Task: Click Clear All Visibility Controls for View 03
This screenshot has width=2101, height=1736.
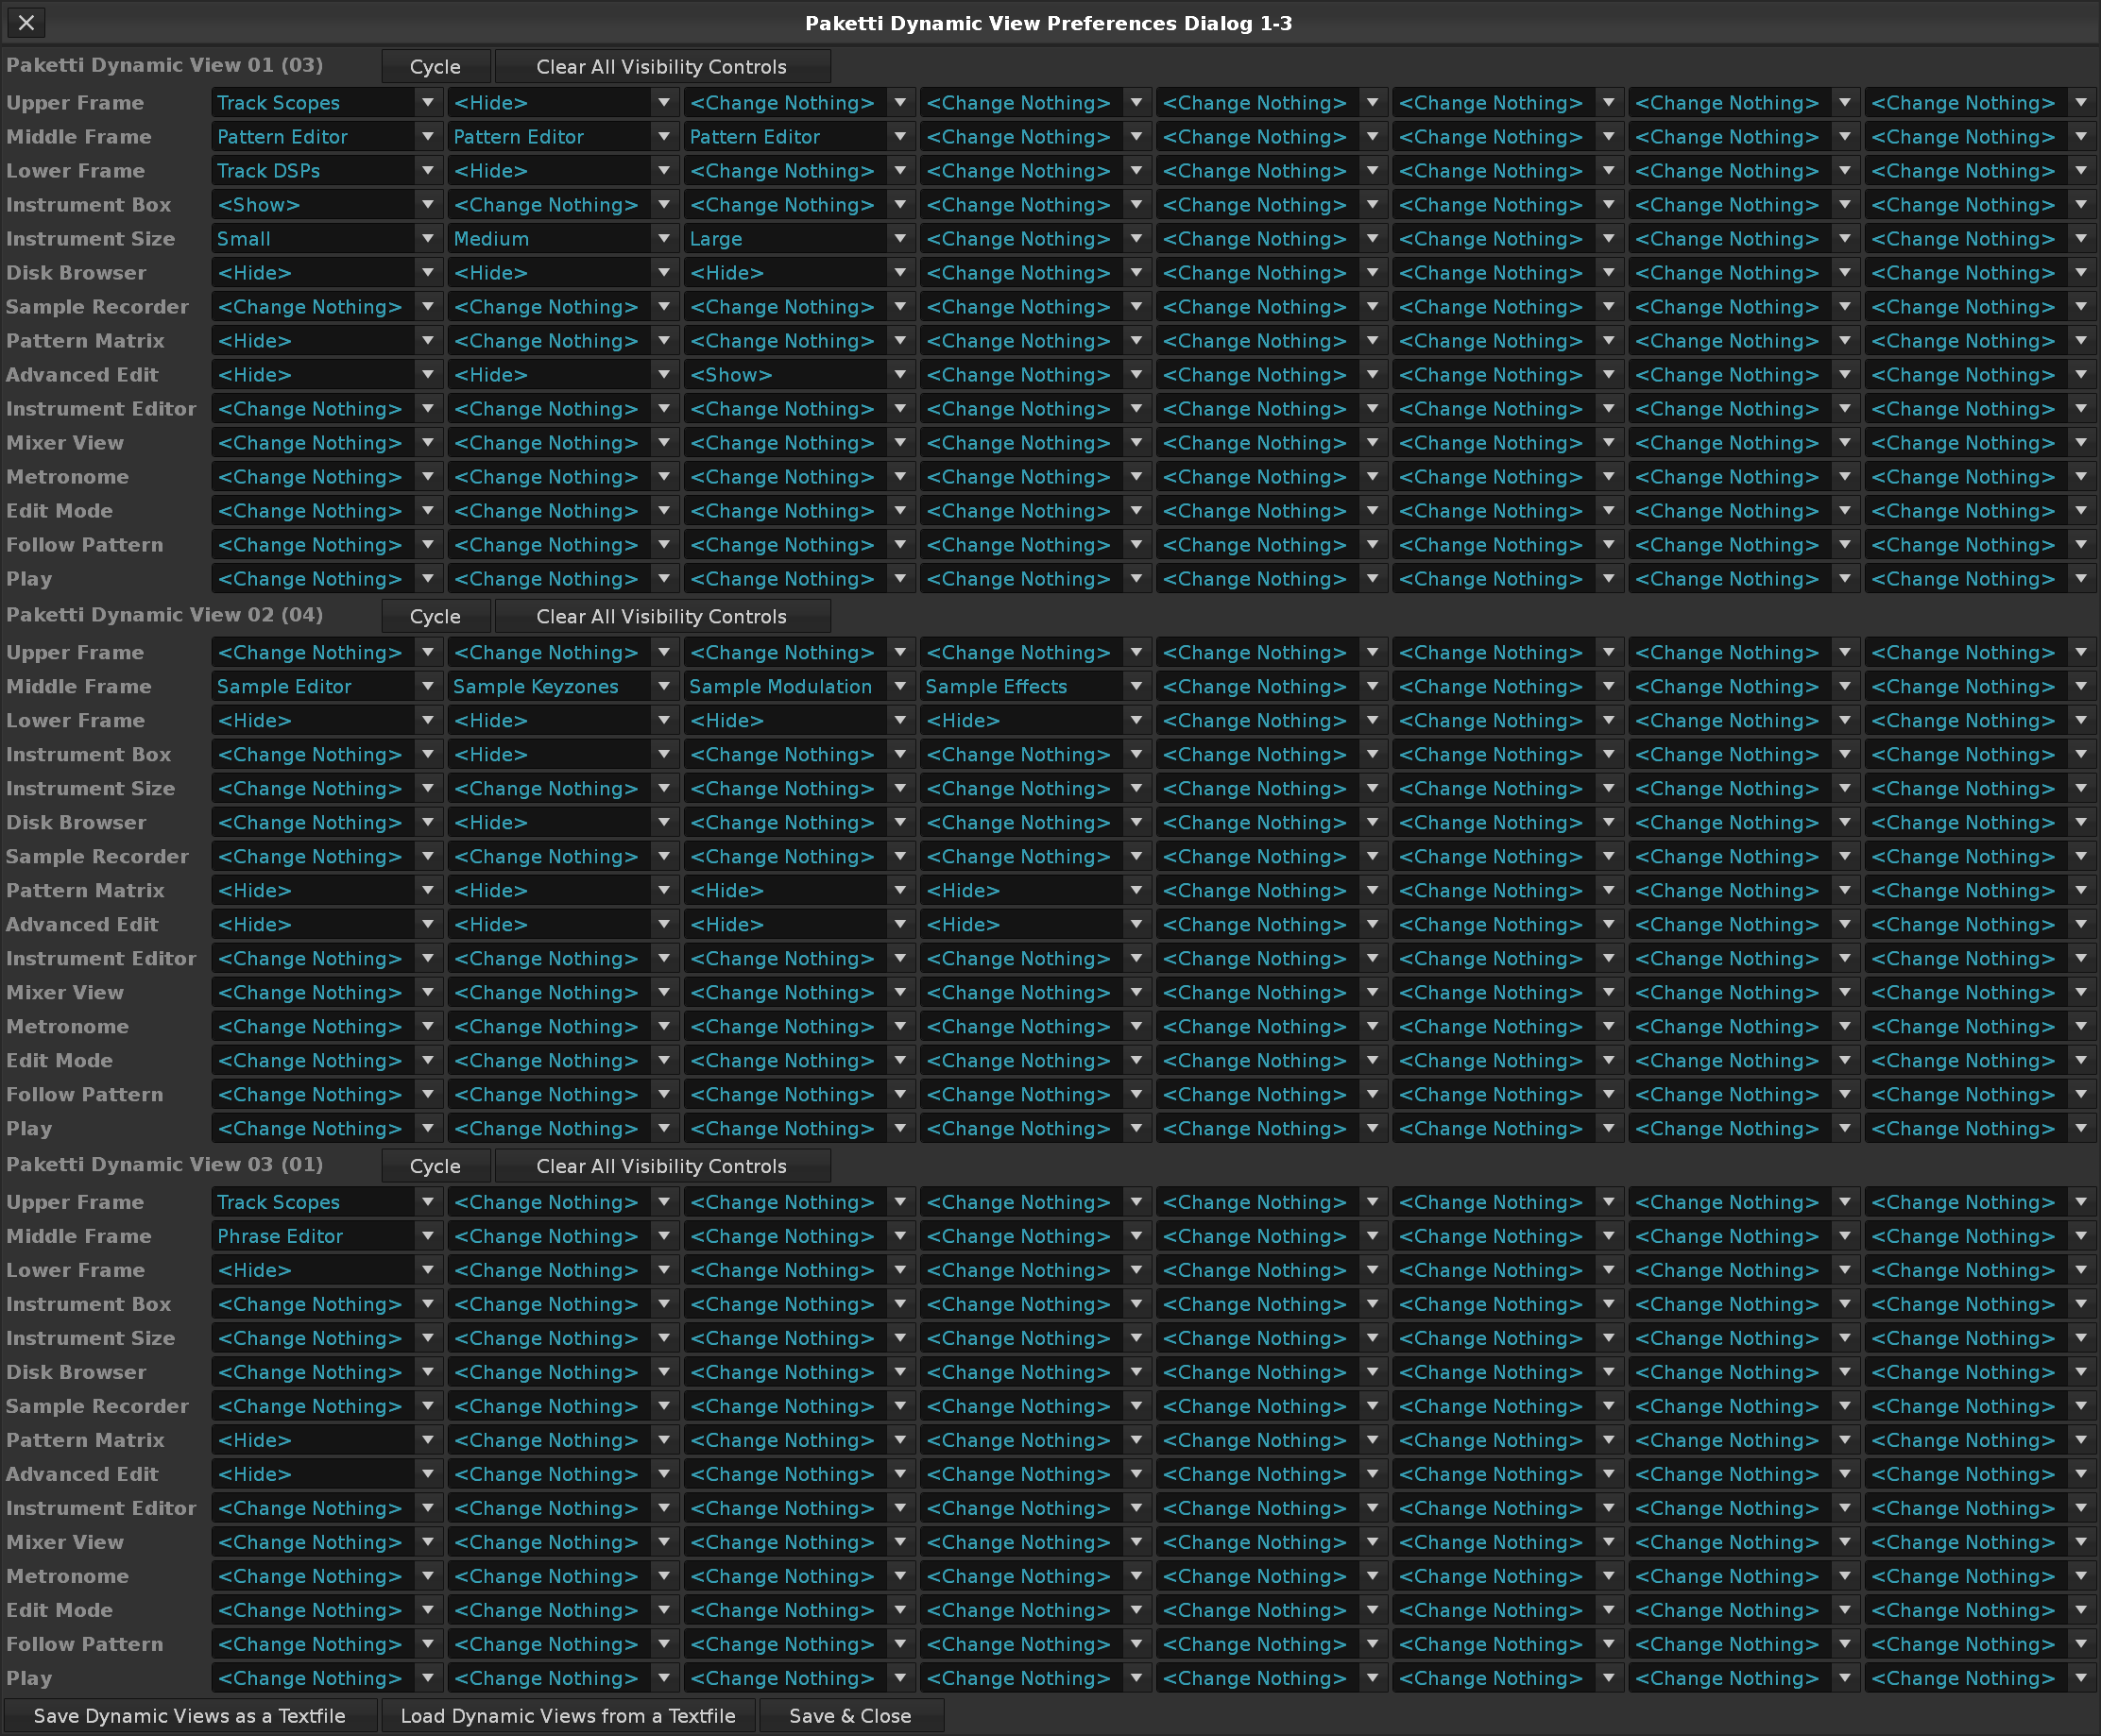Action: point(662,1166)
